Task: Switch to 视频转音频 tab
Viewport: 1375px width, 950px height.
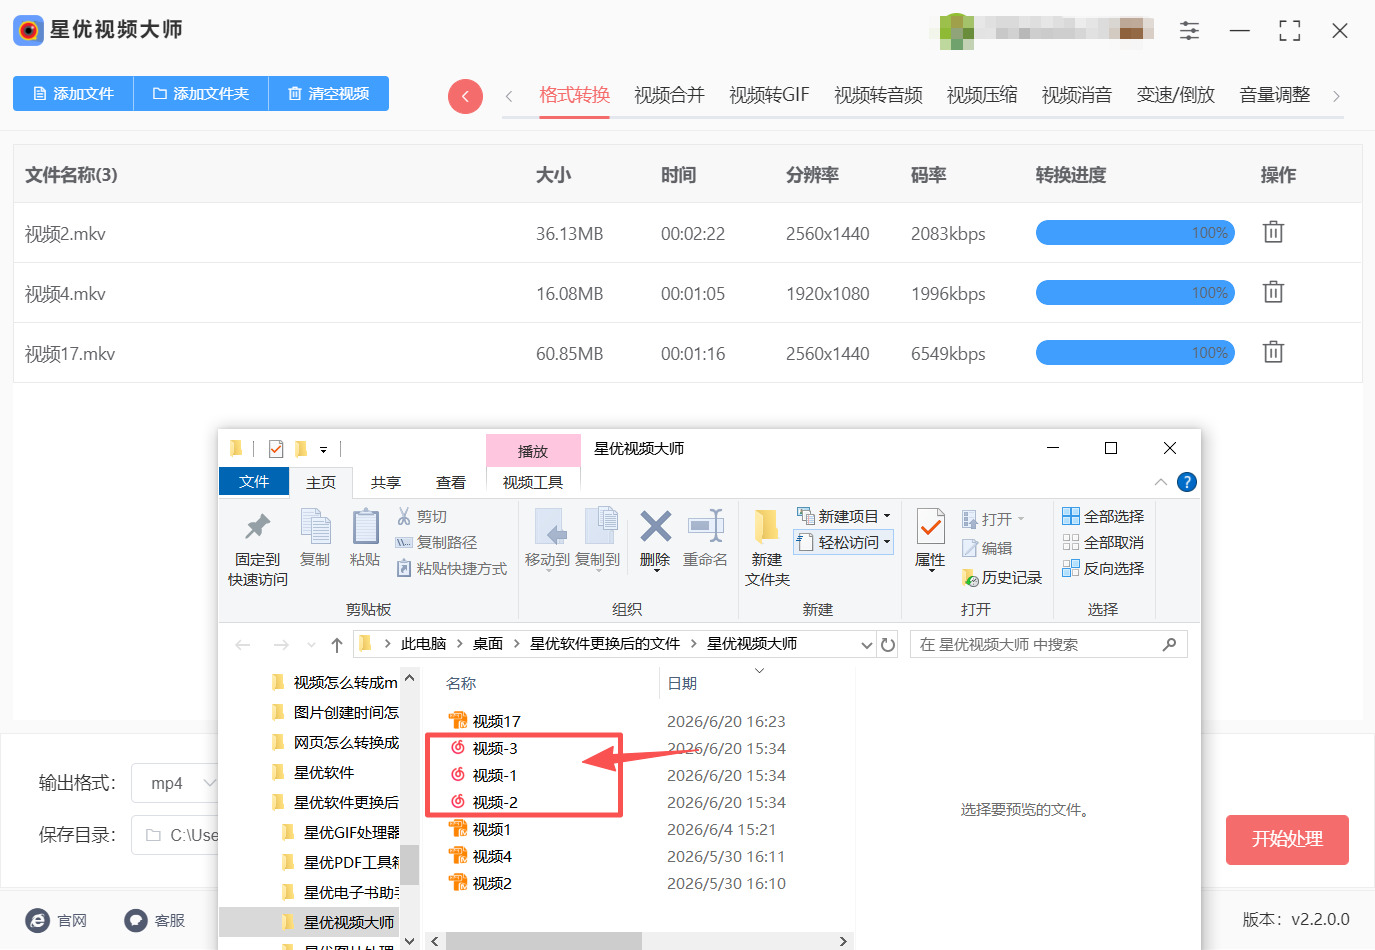Action: 878,95
